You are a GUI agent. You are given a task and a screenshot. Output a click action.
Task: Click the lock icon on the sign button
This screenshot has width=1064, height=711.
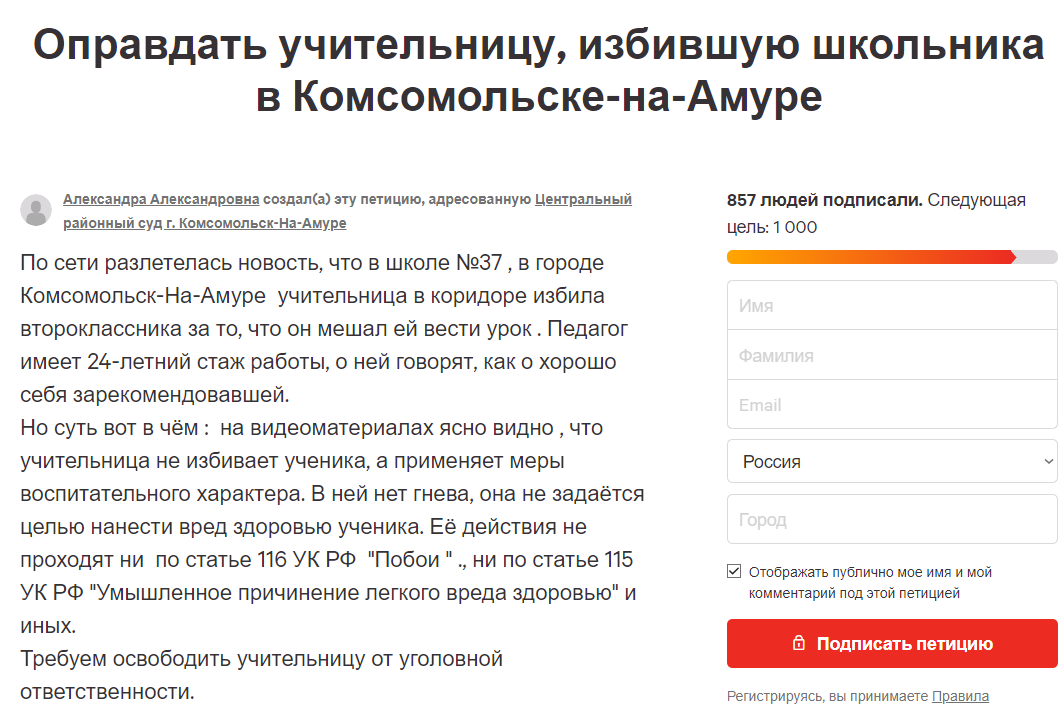(x=798, y=643)
